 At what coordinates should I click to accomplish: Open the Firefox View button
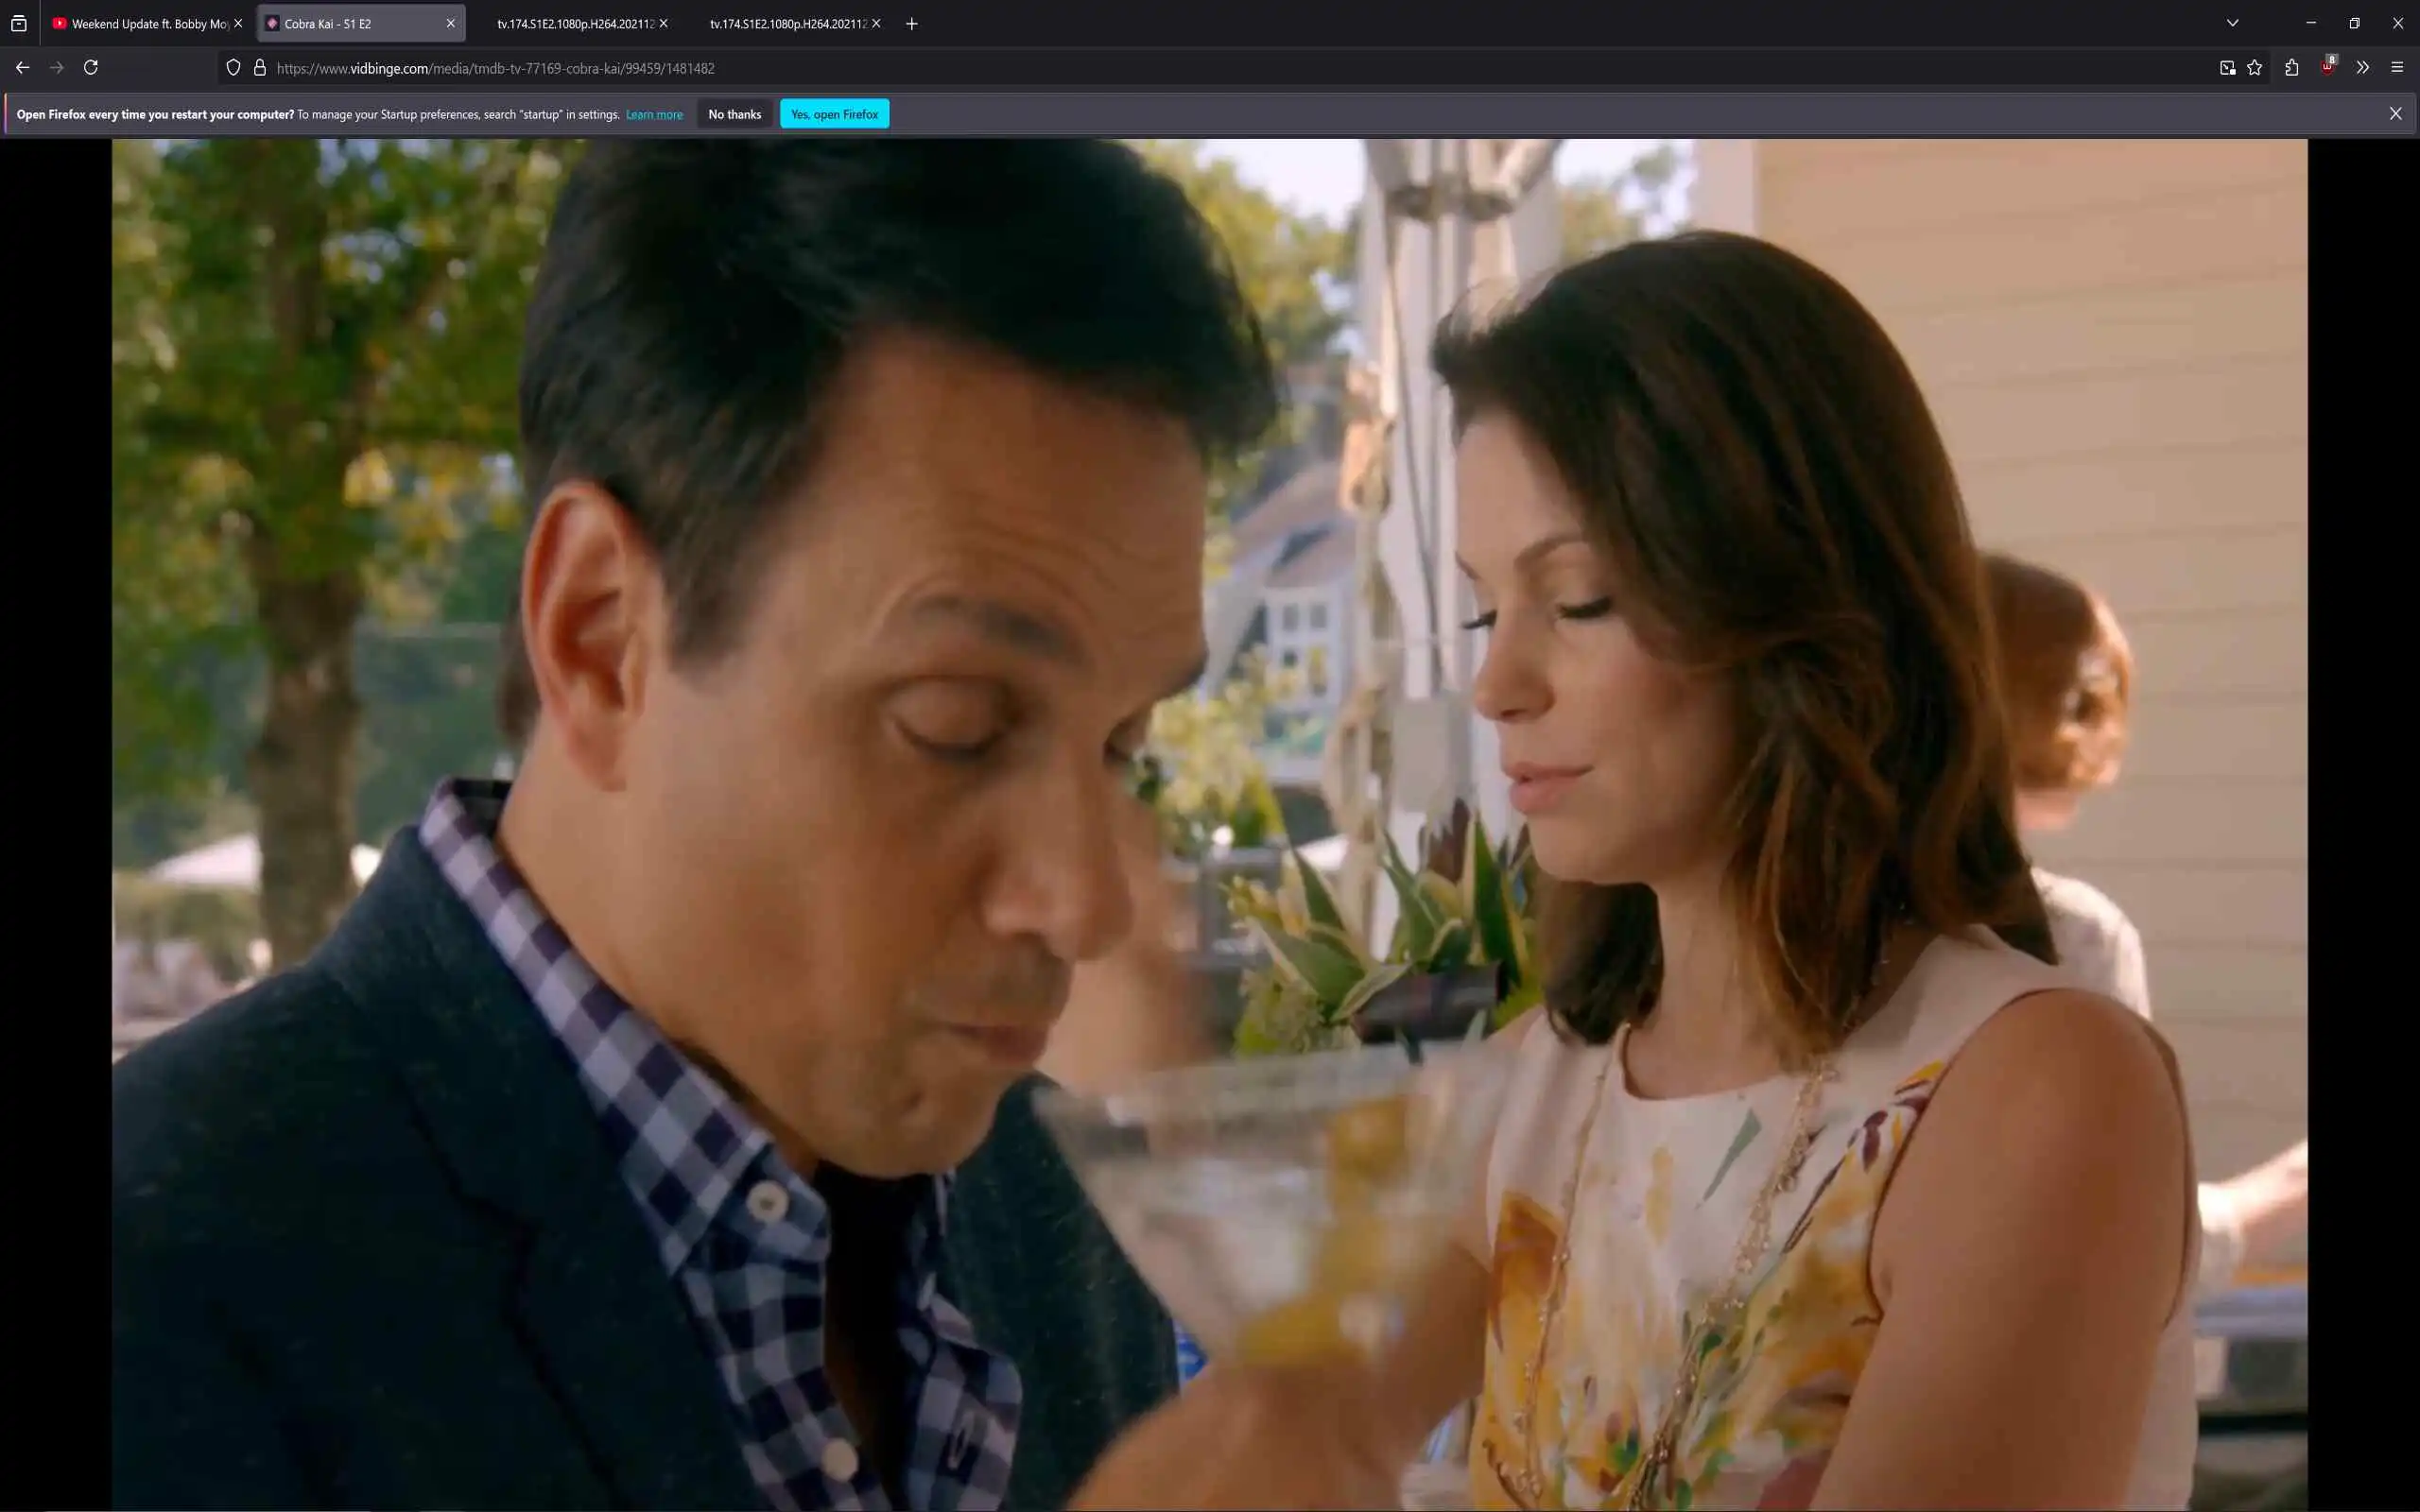coord(18,23)
